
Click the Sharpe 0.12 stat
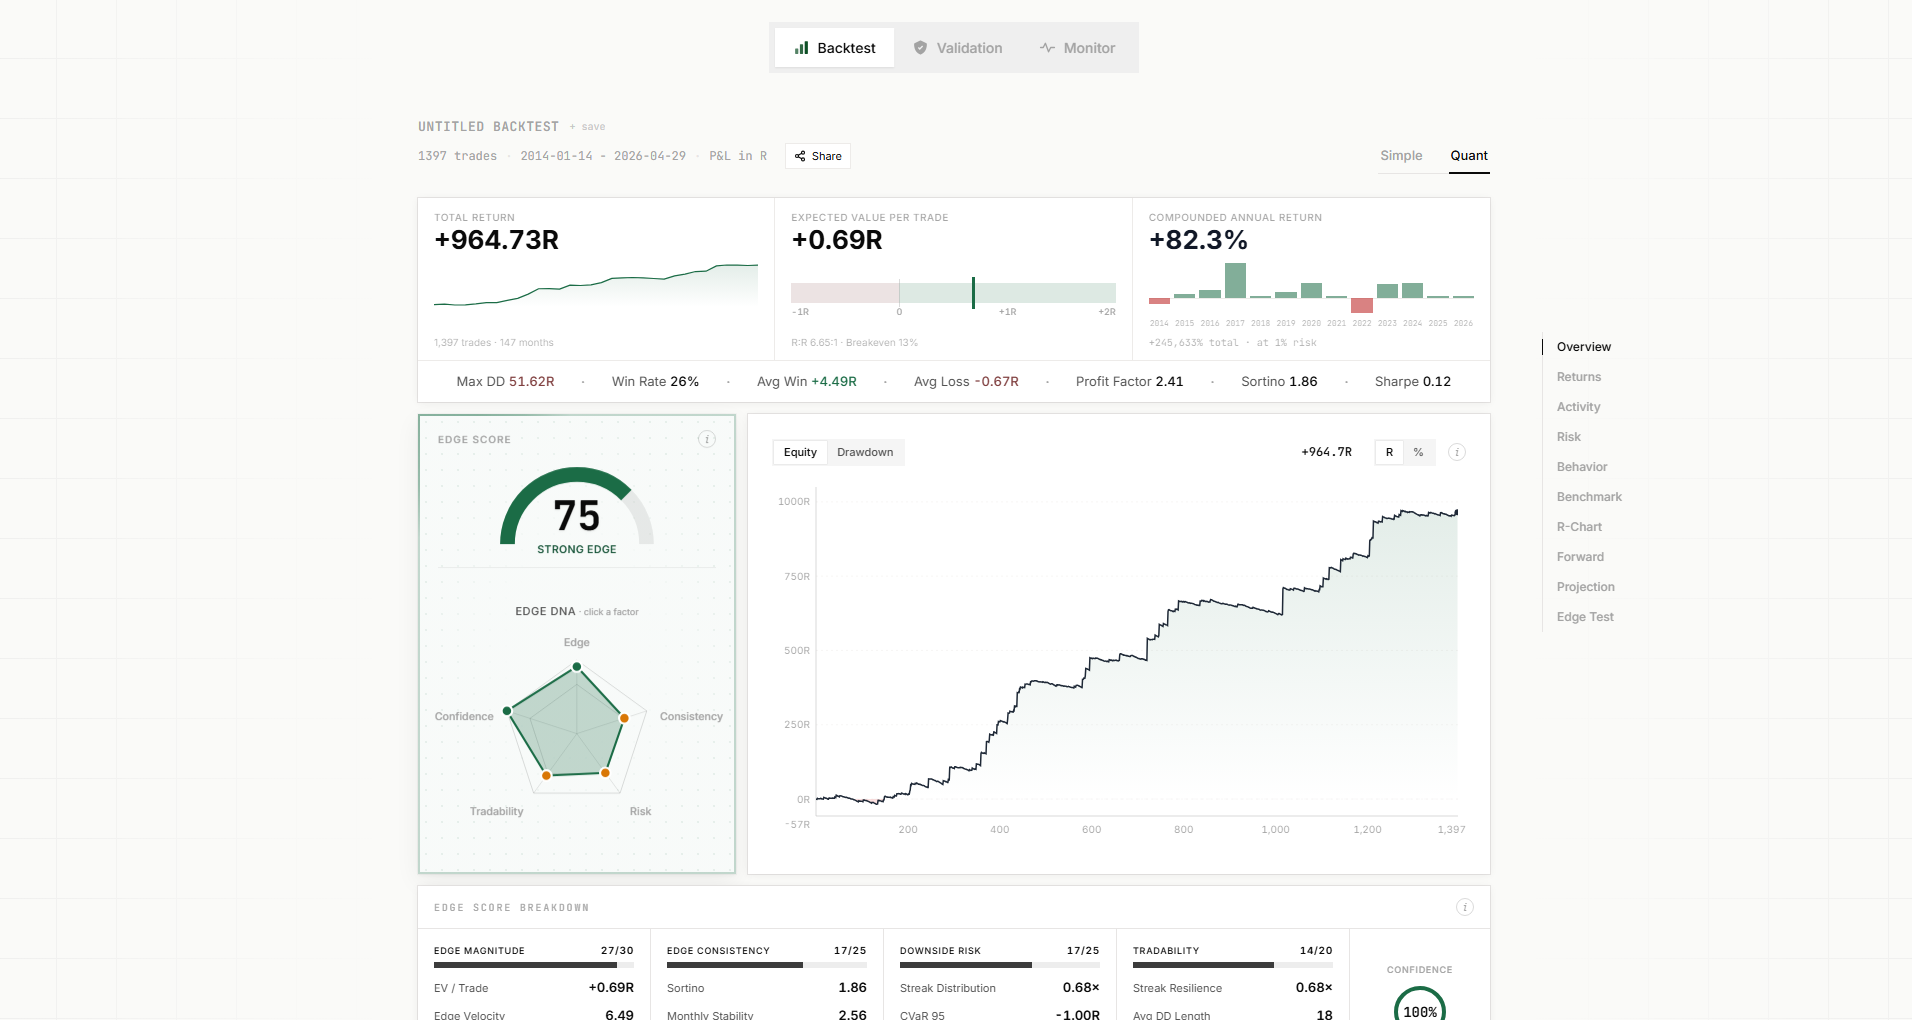[x=1412, y=382]
